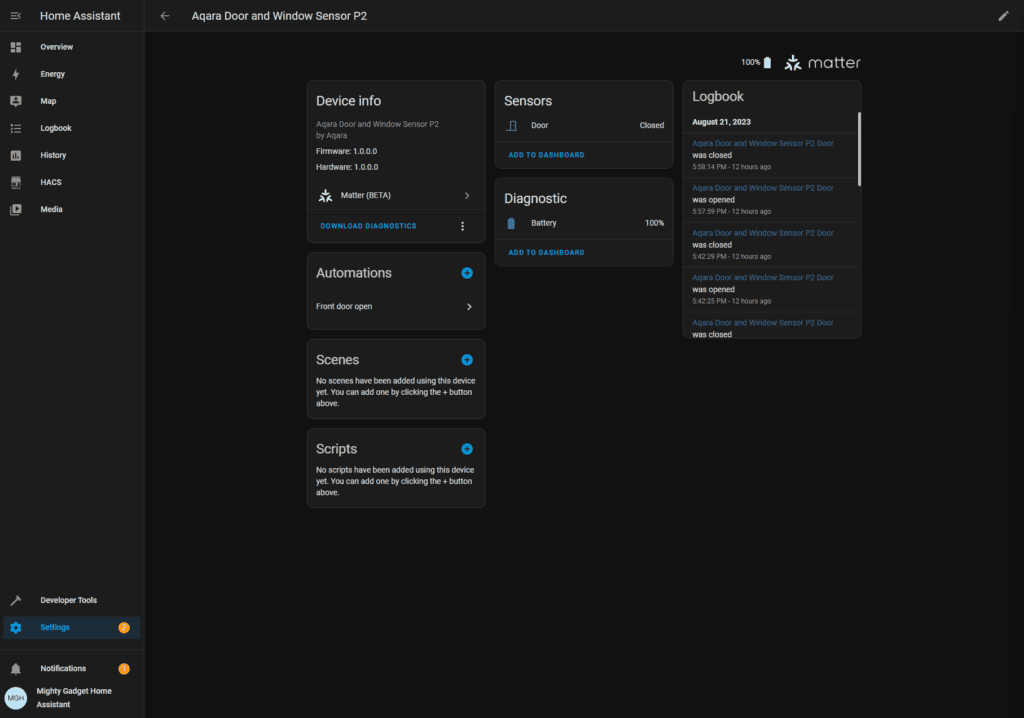The height and width of the screenshot is (718, 1024).
Task: Click the Matter logo at top right
Action: pyautogui.click(x=822, y=63)
